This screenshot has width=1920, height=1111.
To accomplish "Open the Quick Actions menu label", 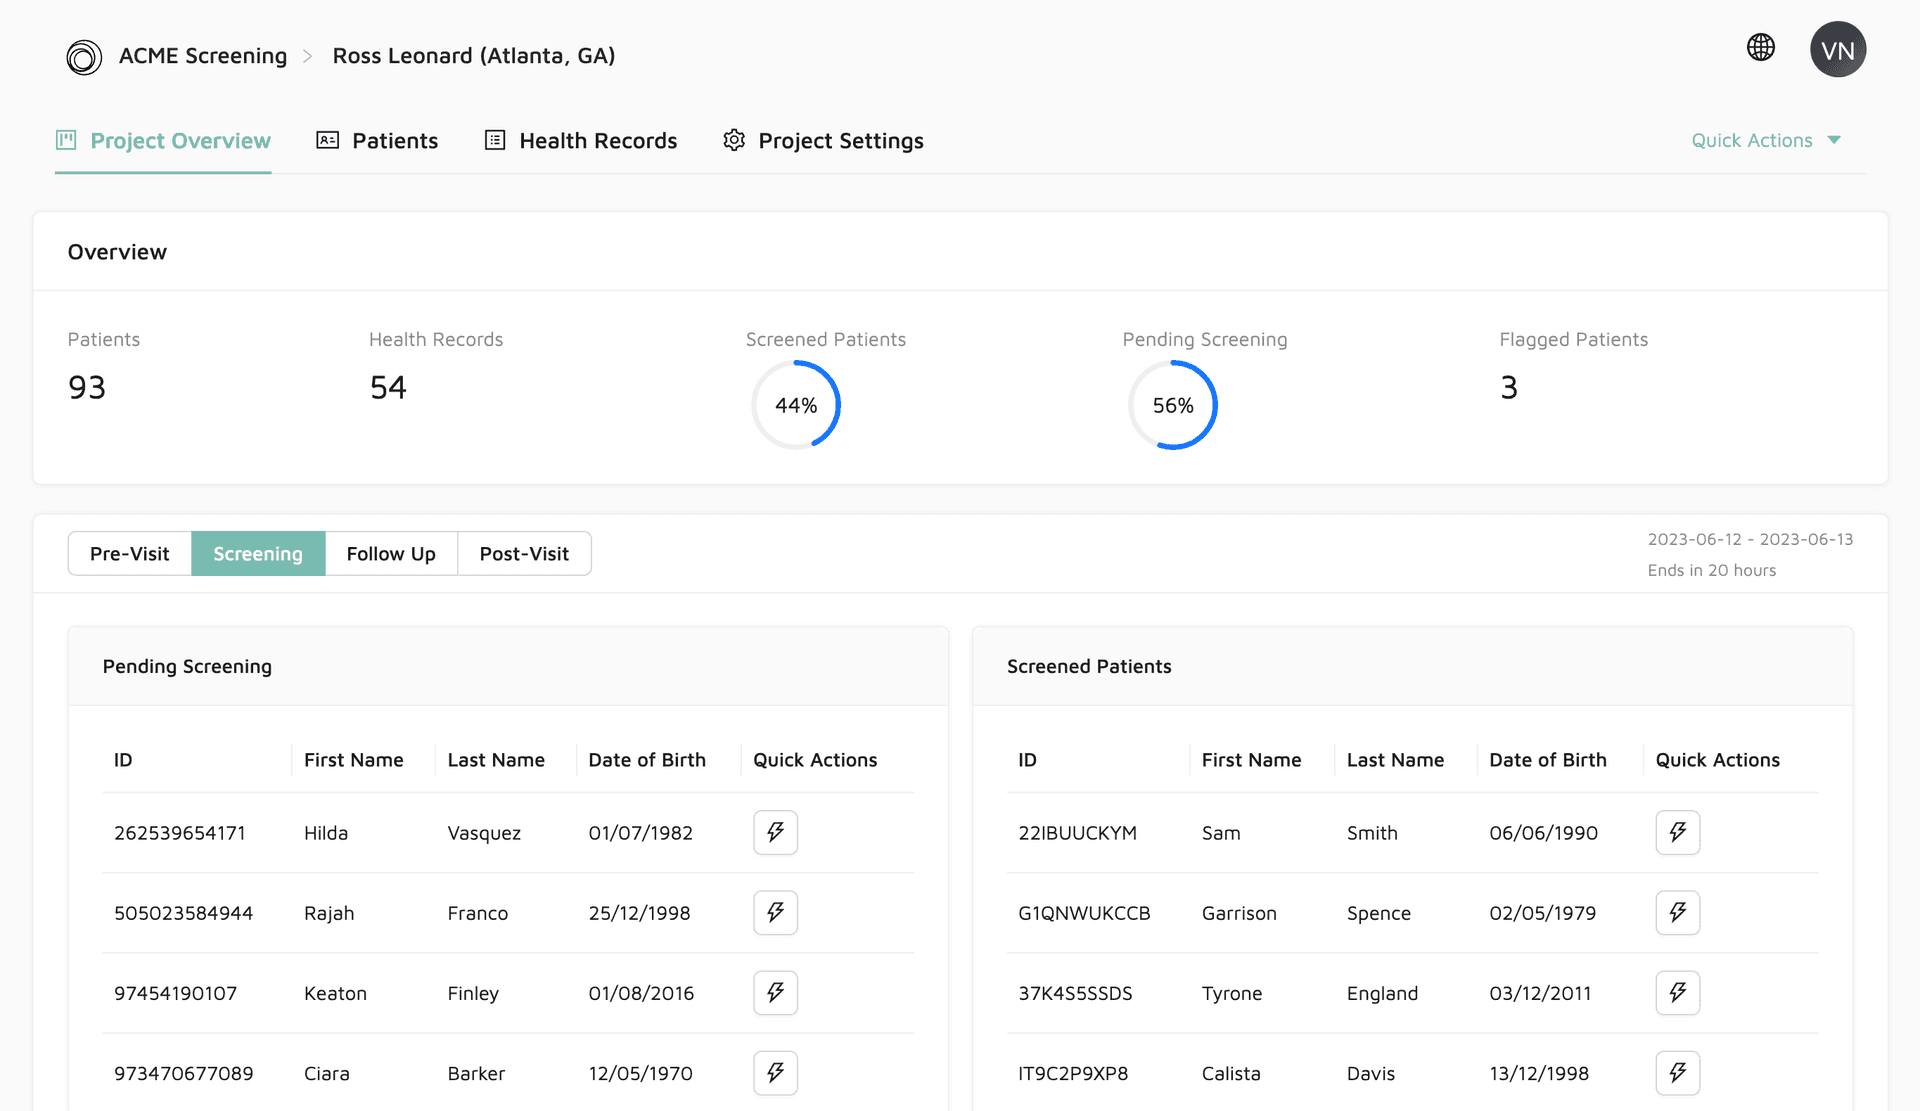I will pyautogui.click(x=1752, y=141).
